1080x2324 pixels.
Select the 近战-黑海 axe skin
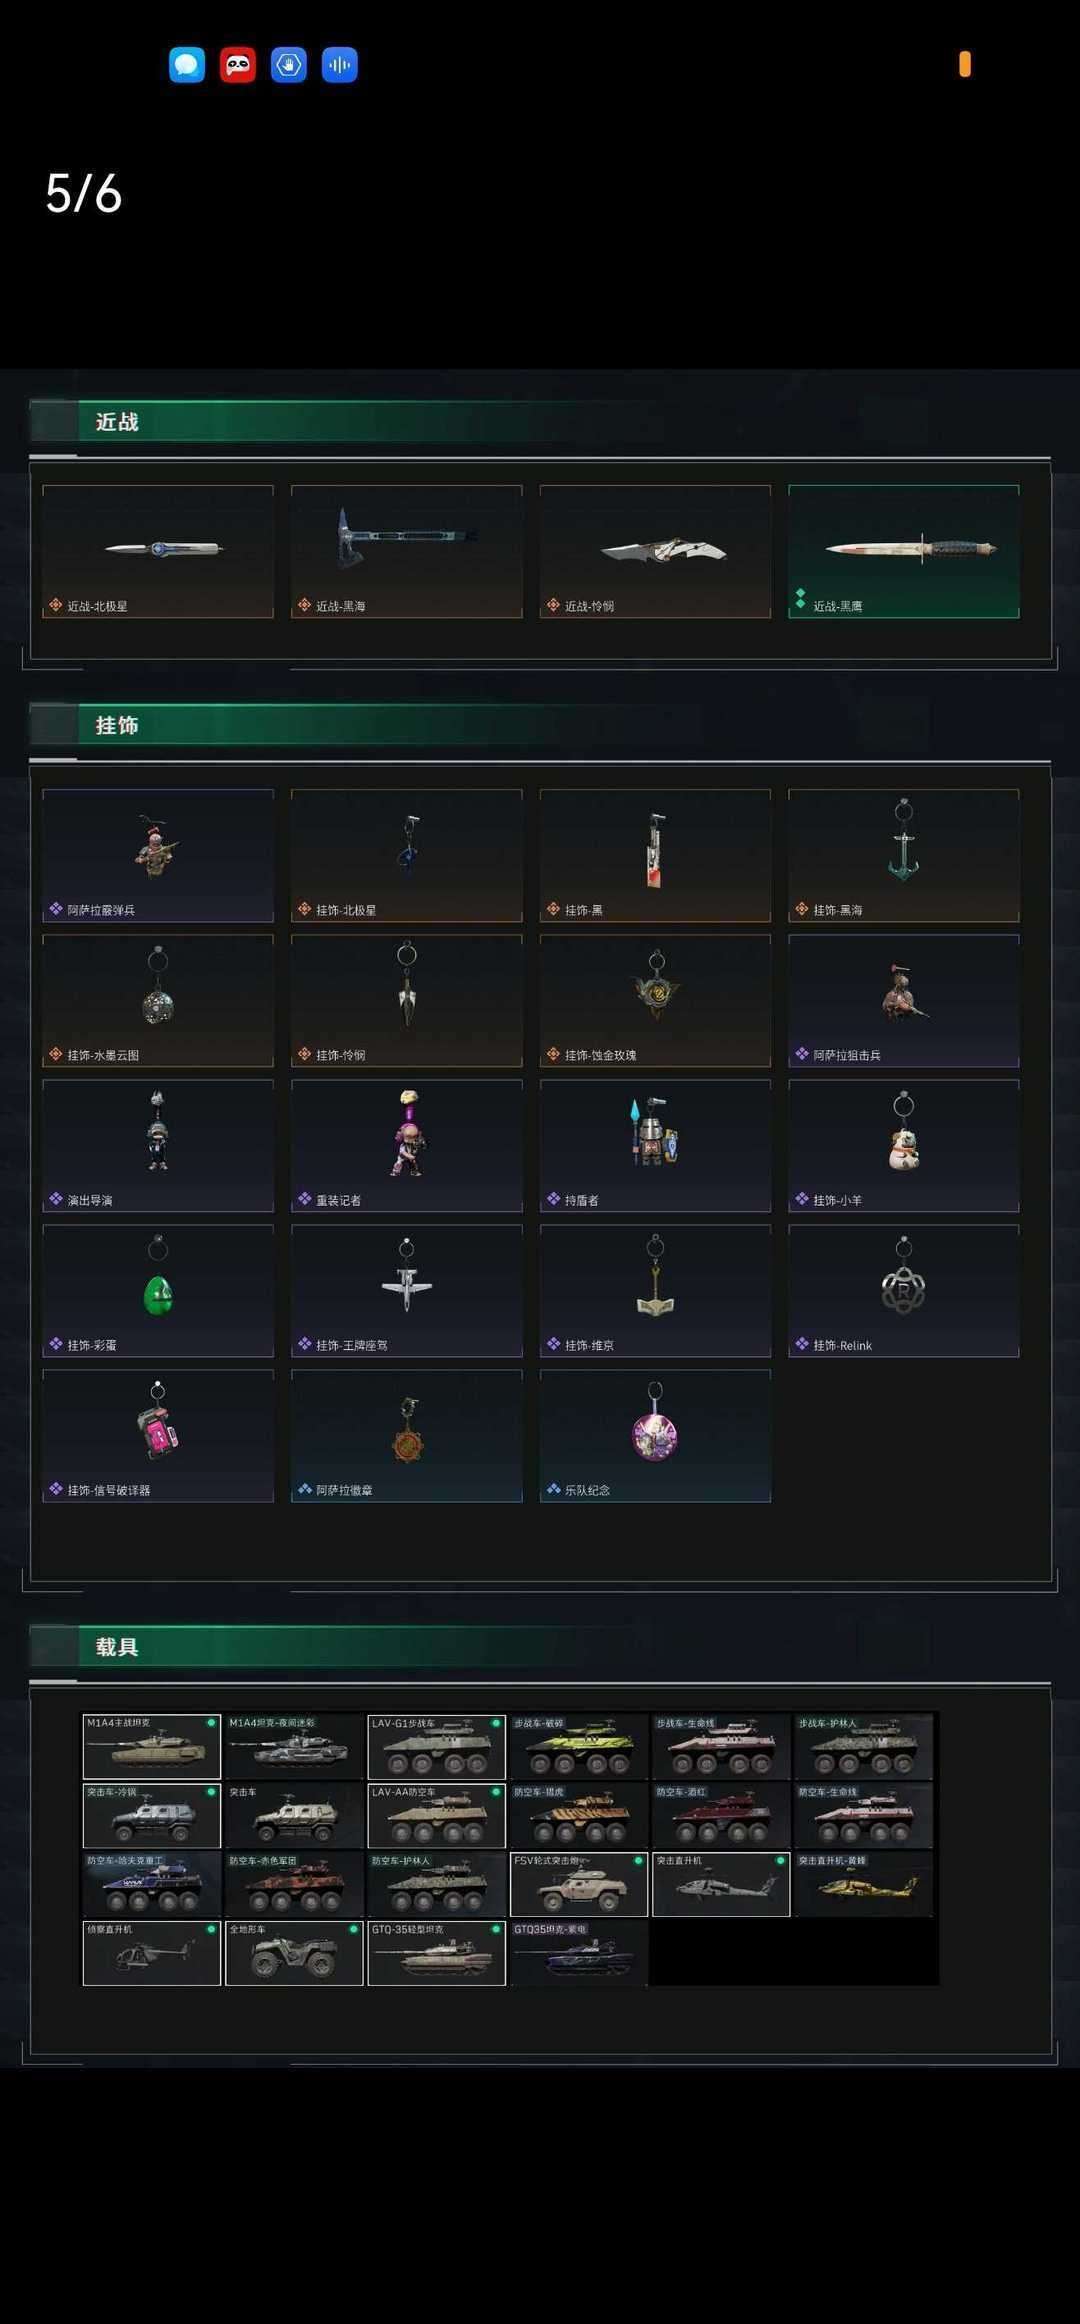pos(407,551)
